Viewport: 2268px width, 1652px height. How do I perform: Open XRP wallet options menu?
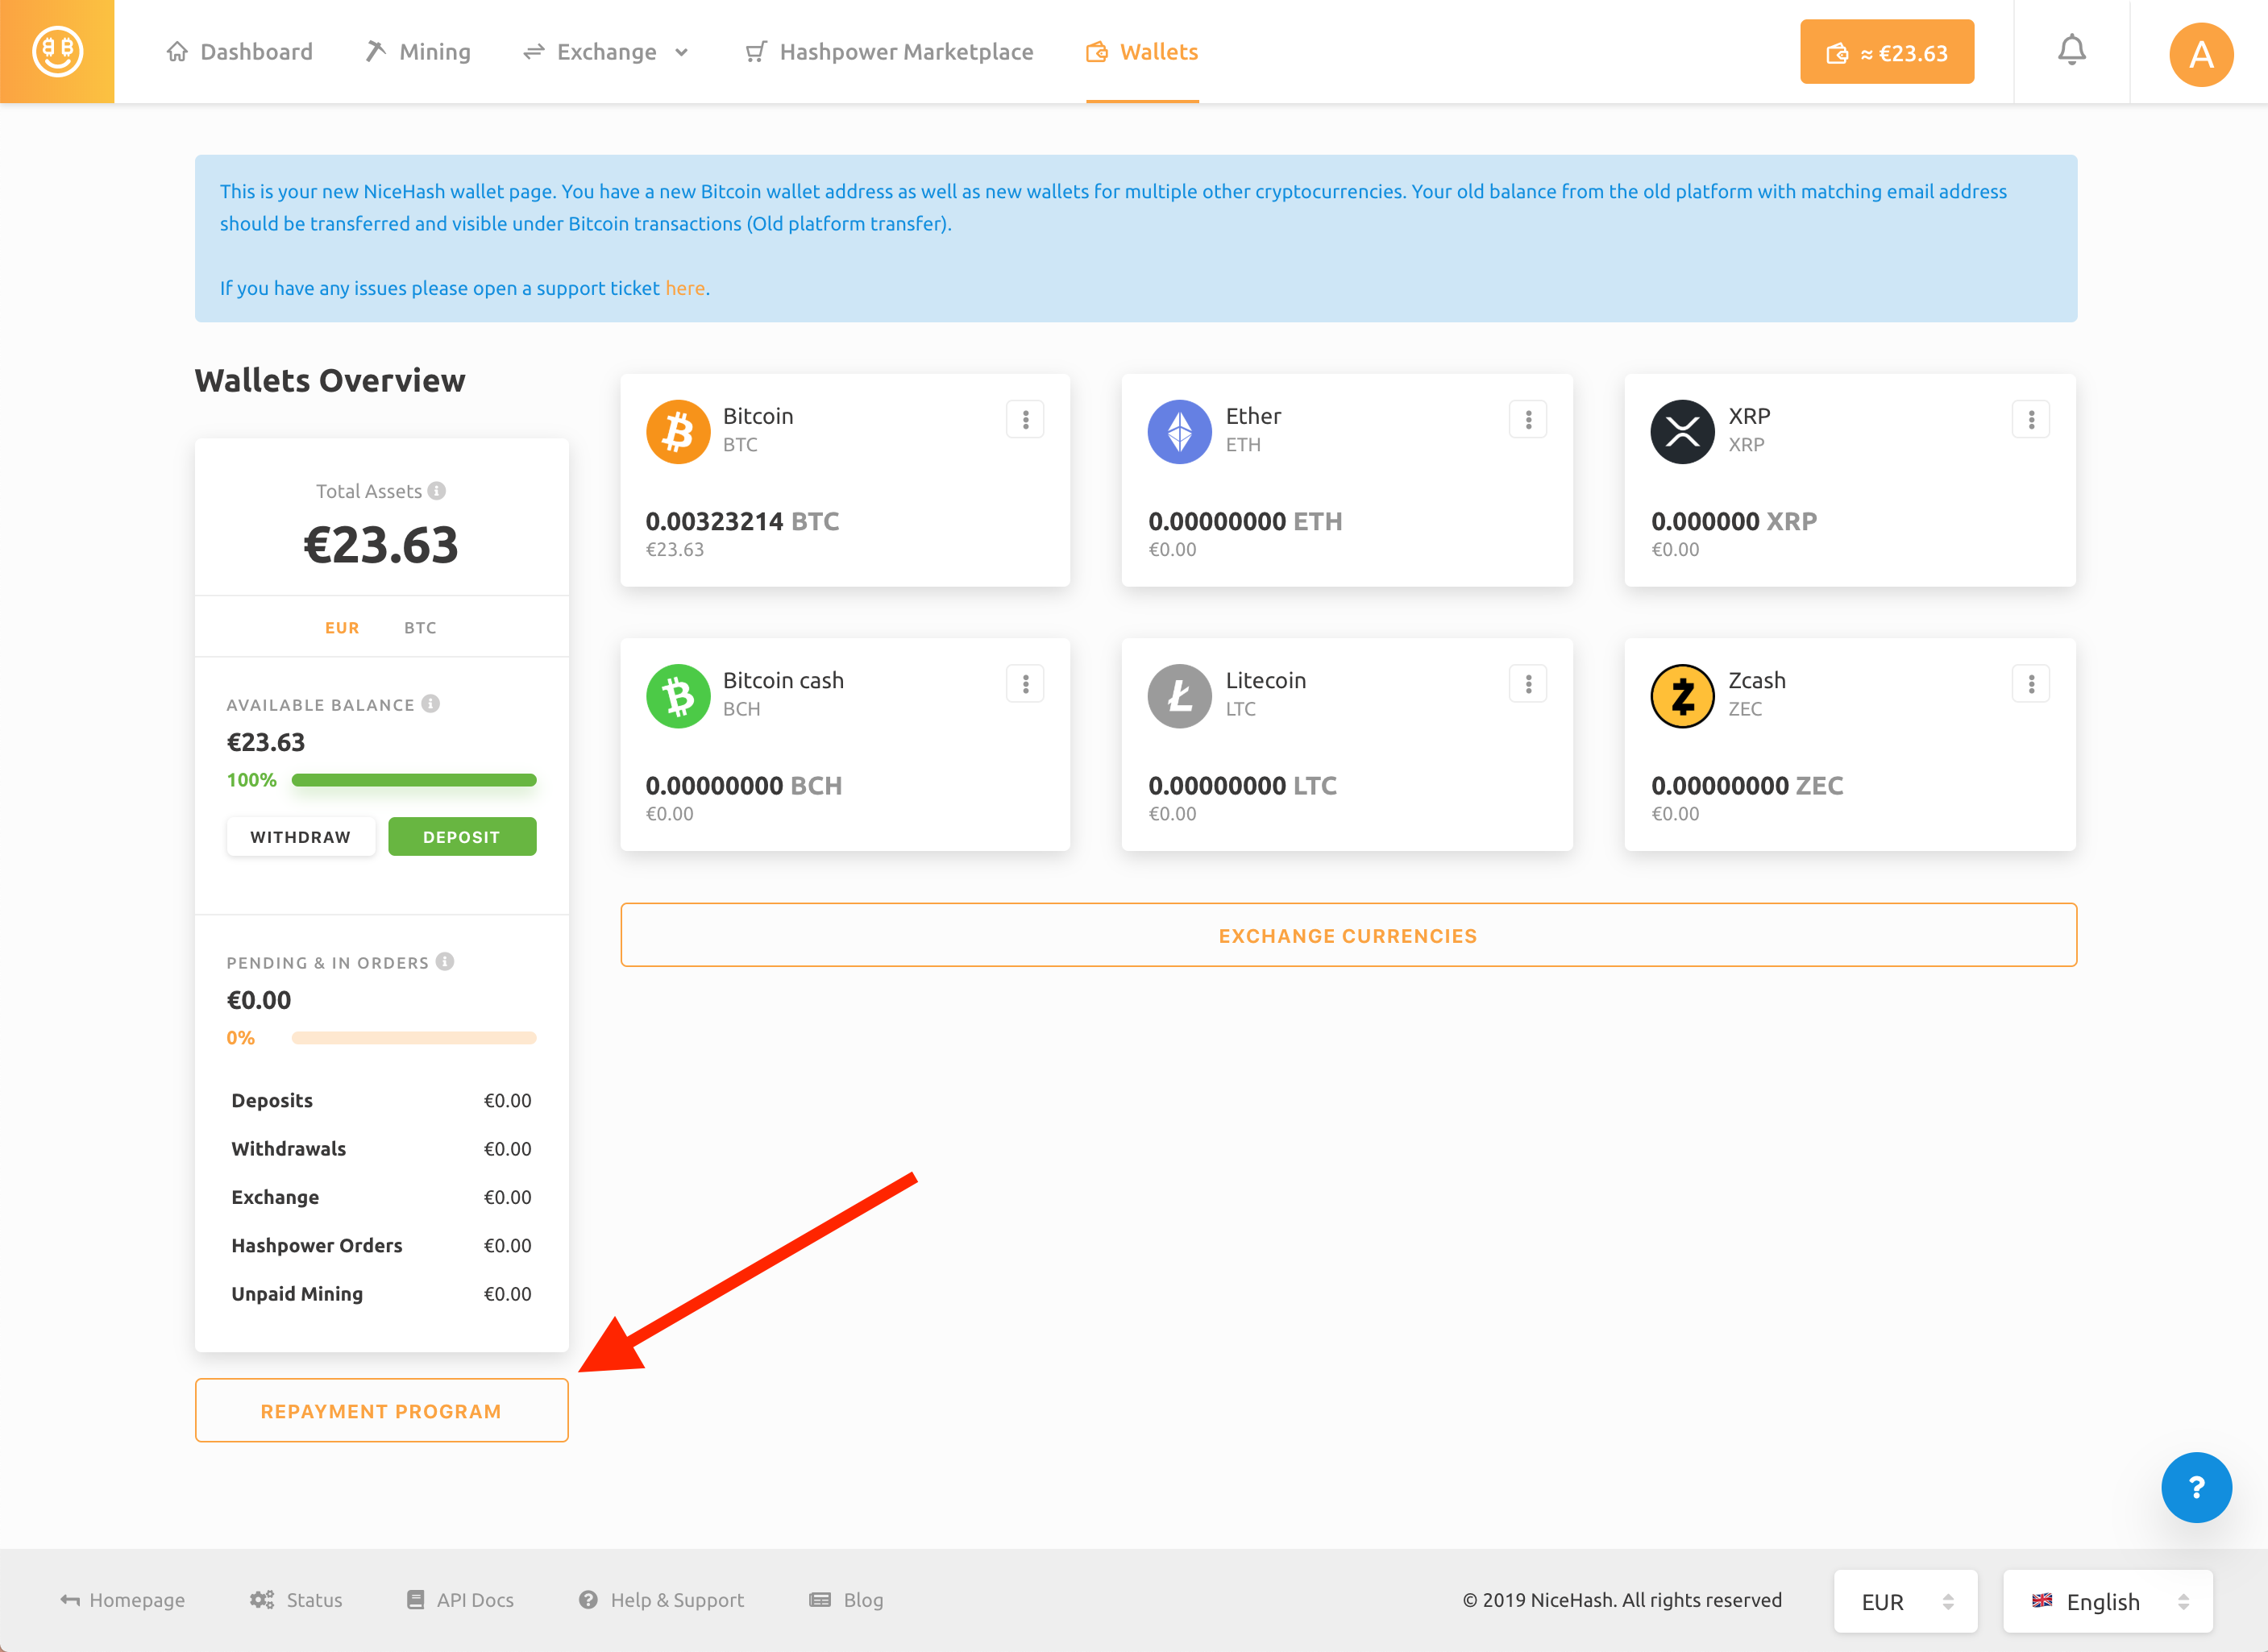2030,419
